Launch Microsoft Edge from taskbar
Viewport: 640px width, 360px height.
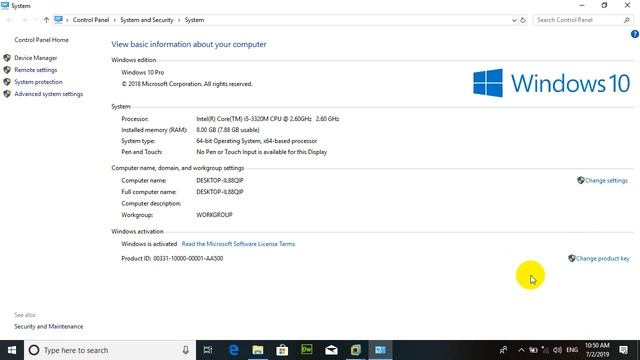(233, 350)
